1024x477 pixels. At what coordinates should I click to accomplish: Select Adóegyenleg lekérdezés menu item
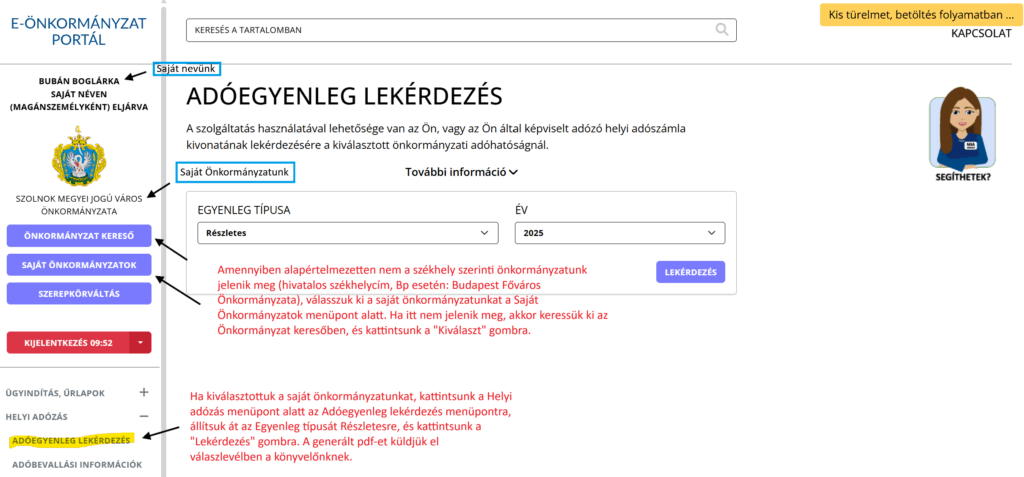70,440
